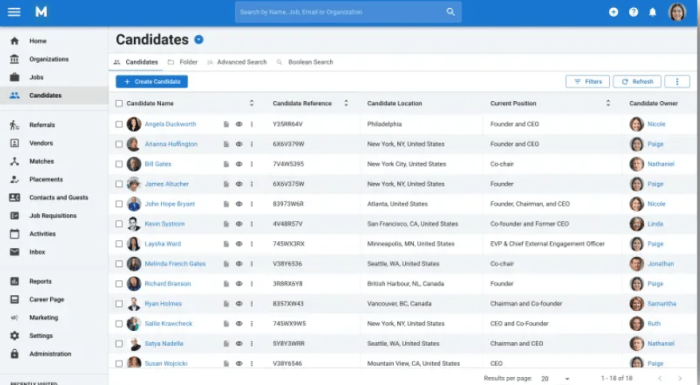Open the document icon for Bill Gates
700x385 pixels.
(226, 164)
